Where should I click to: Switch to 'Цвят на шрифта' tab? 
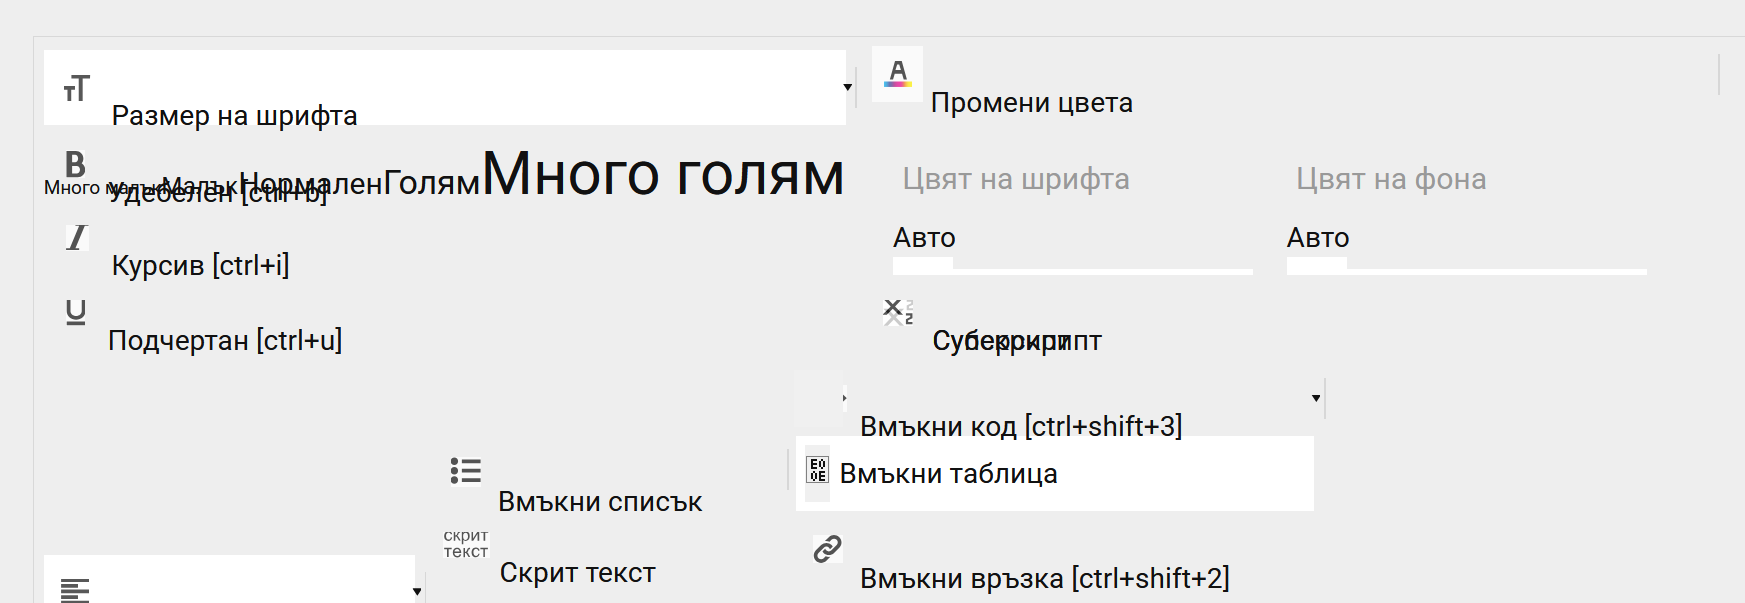click(1015, 179)
